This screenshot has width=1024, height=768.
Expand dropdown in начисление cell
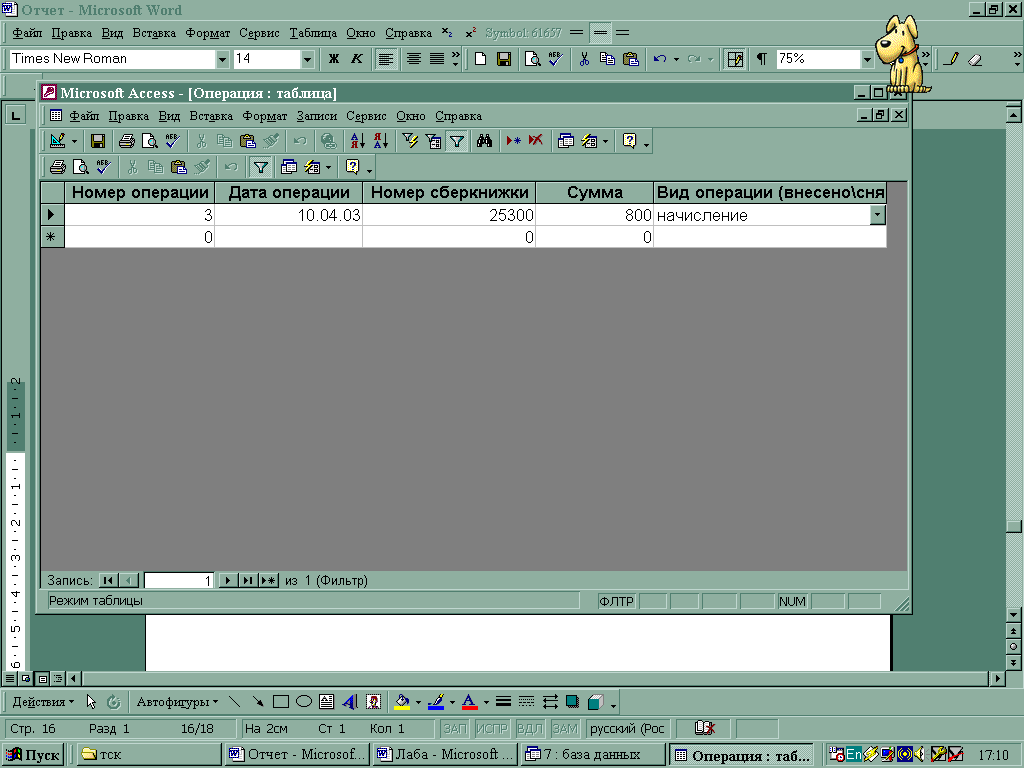click(878, 214)
